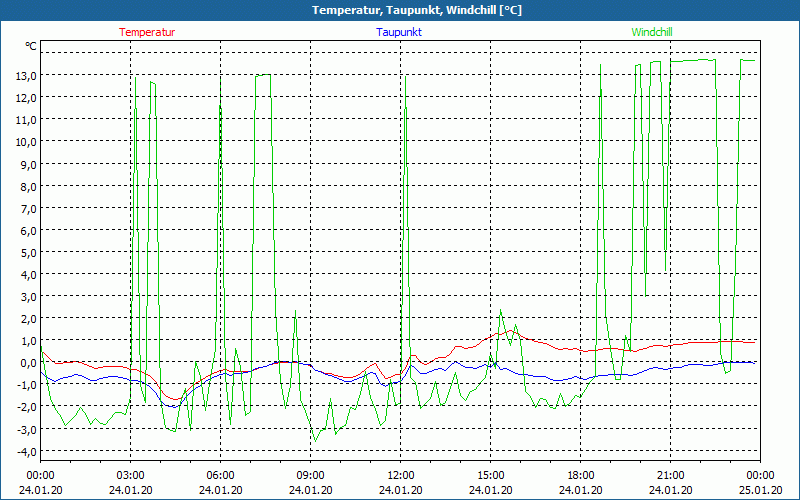Click the °C unit label on y-axis
800x500 pixels.
tap(31, 46)
